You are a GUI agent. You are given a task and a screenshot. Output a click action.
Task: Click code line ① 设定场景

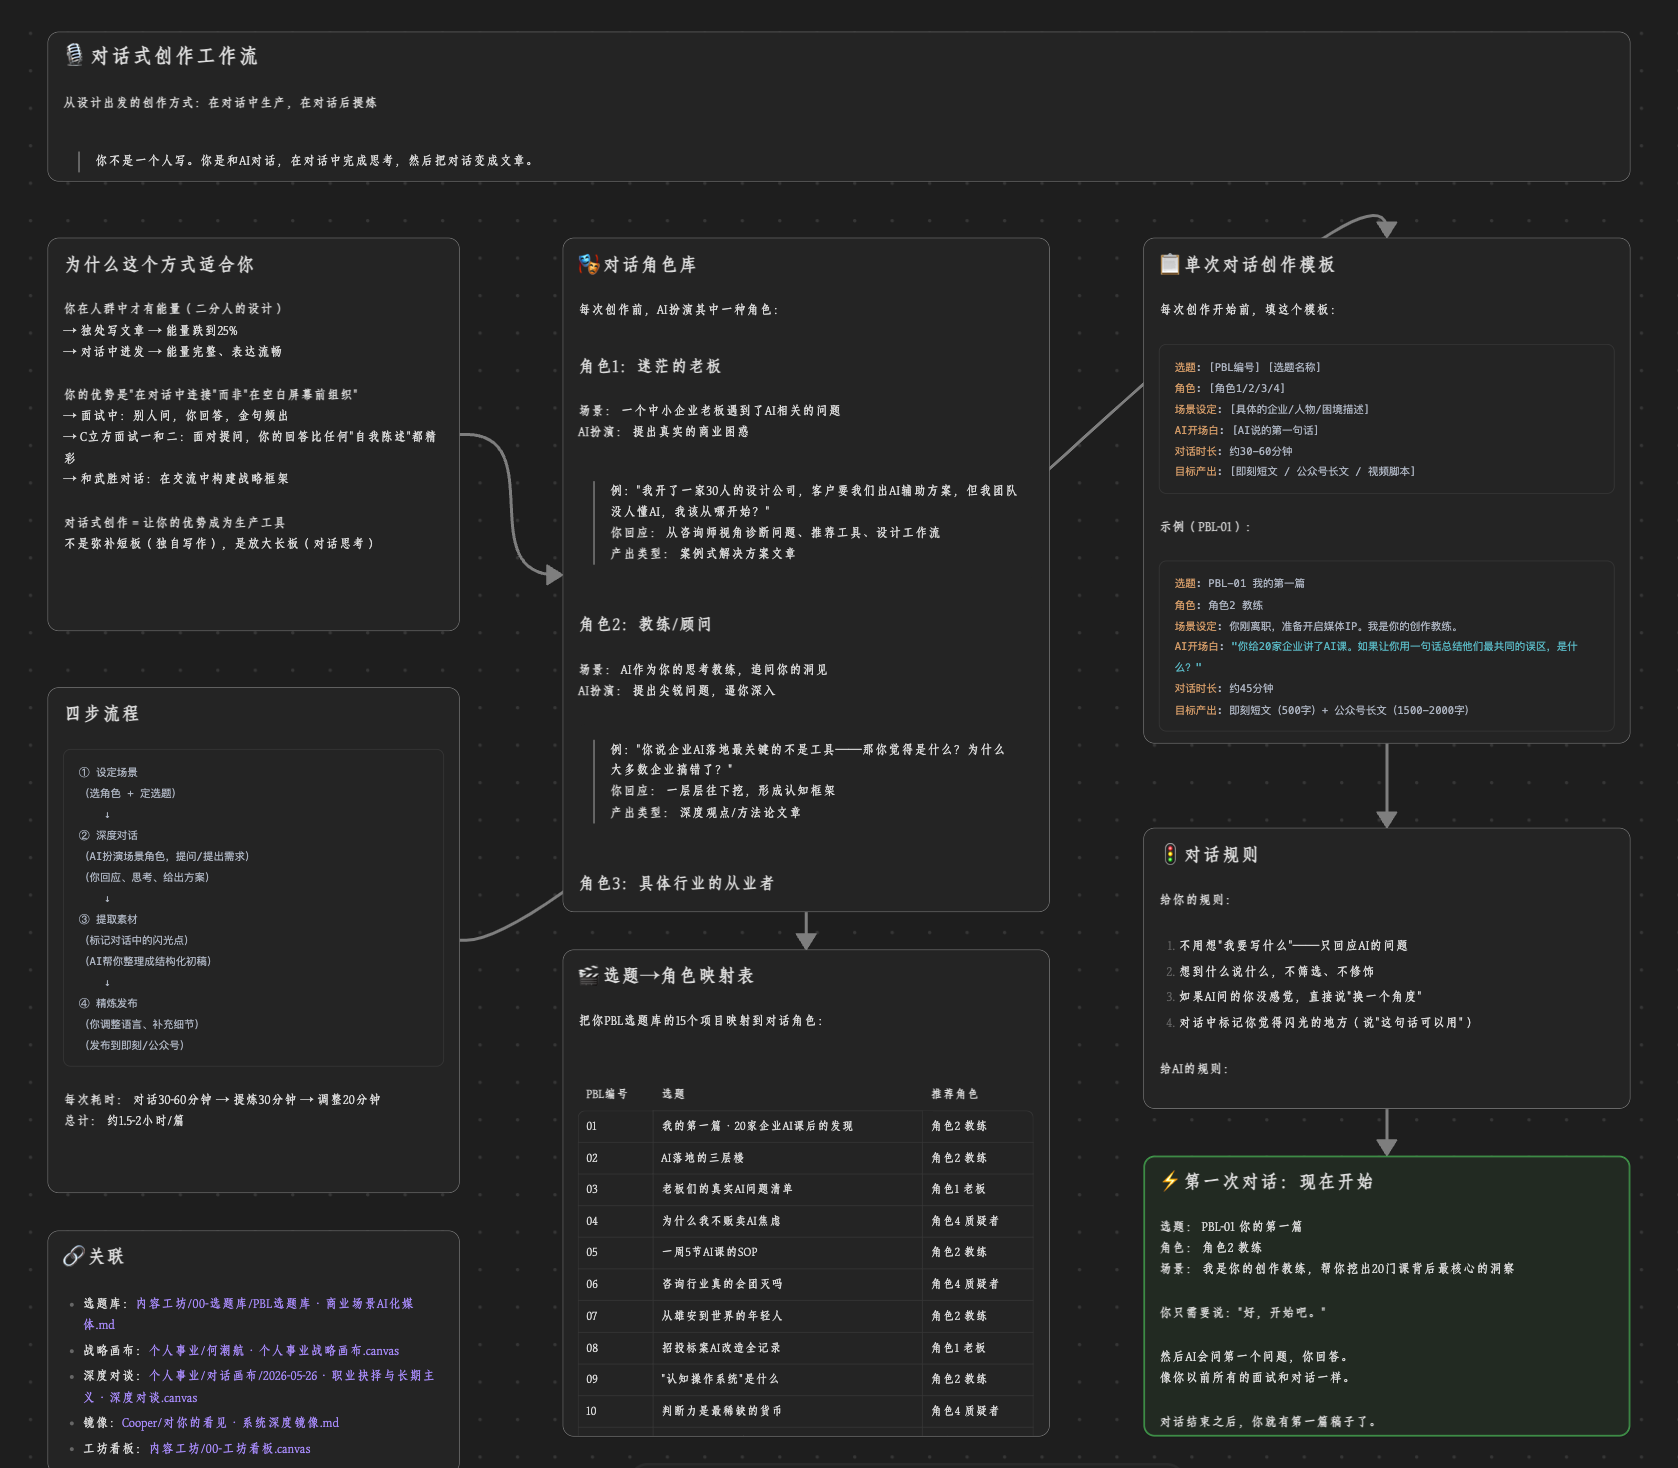pos(108,772)
